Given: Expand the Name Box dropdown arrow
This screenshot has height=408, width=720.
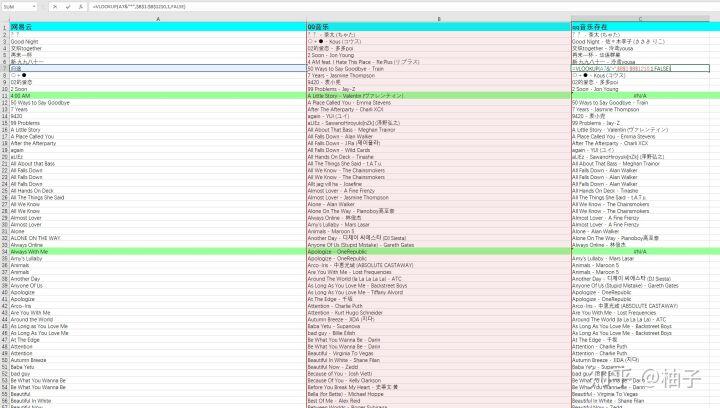Looking at the screenshot, I should (x=34, y=7).
